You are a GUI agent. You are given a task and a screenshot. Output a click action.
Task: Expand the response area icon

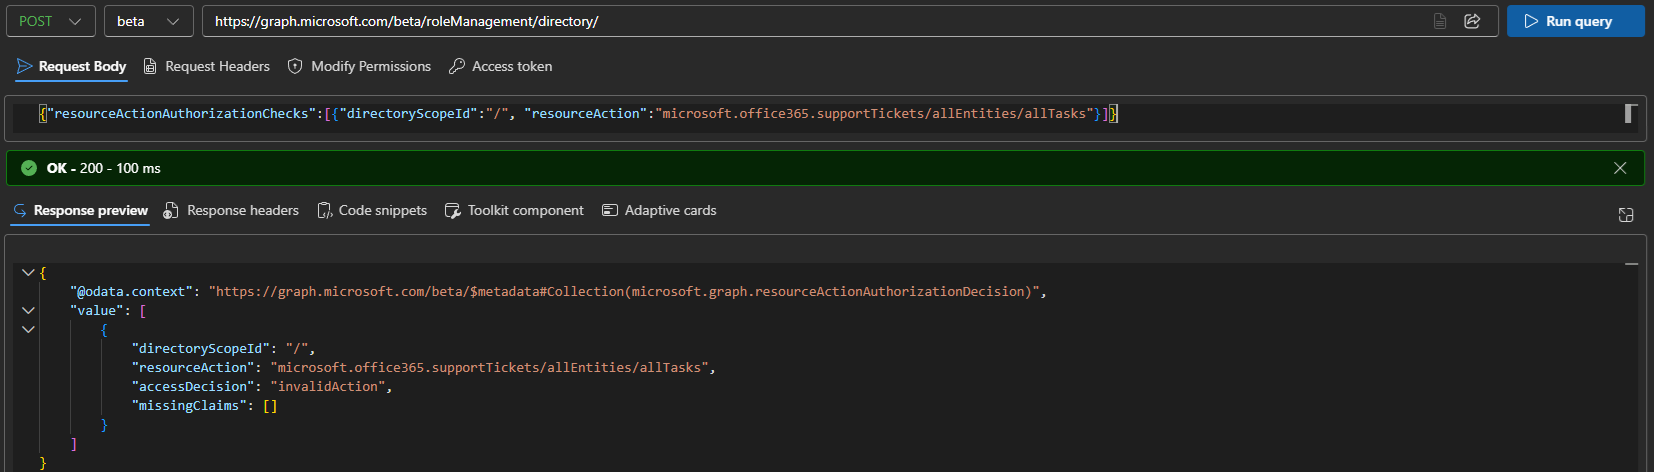[x=1626, y=215]
